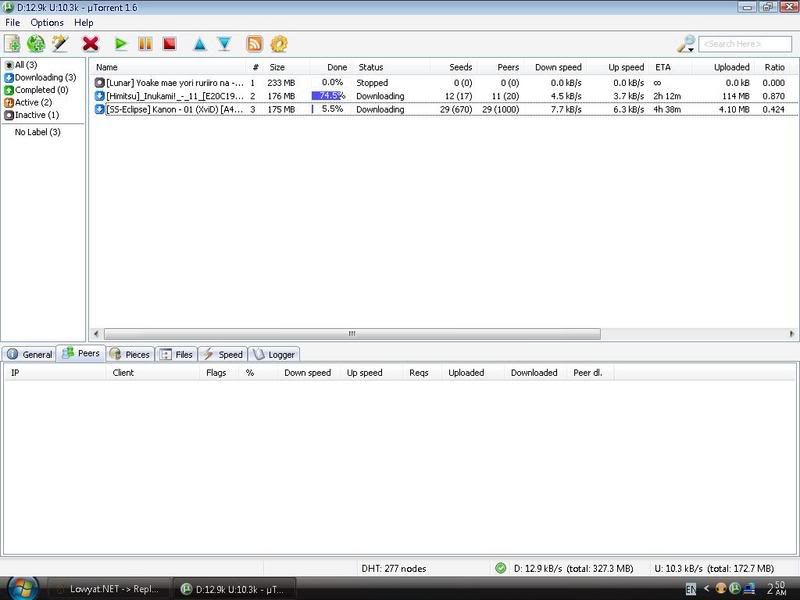Click the 74.5% progress bar

tap(329, 96)
